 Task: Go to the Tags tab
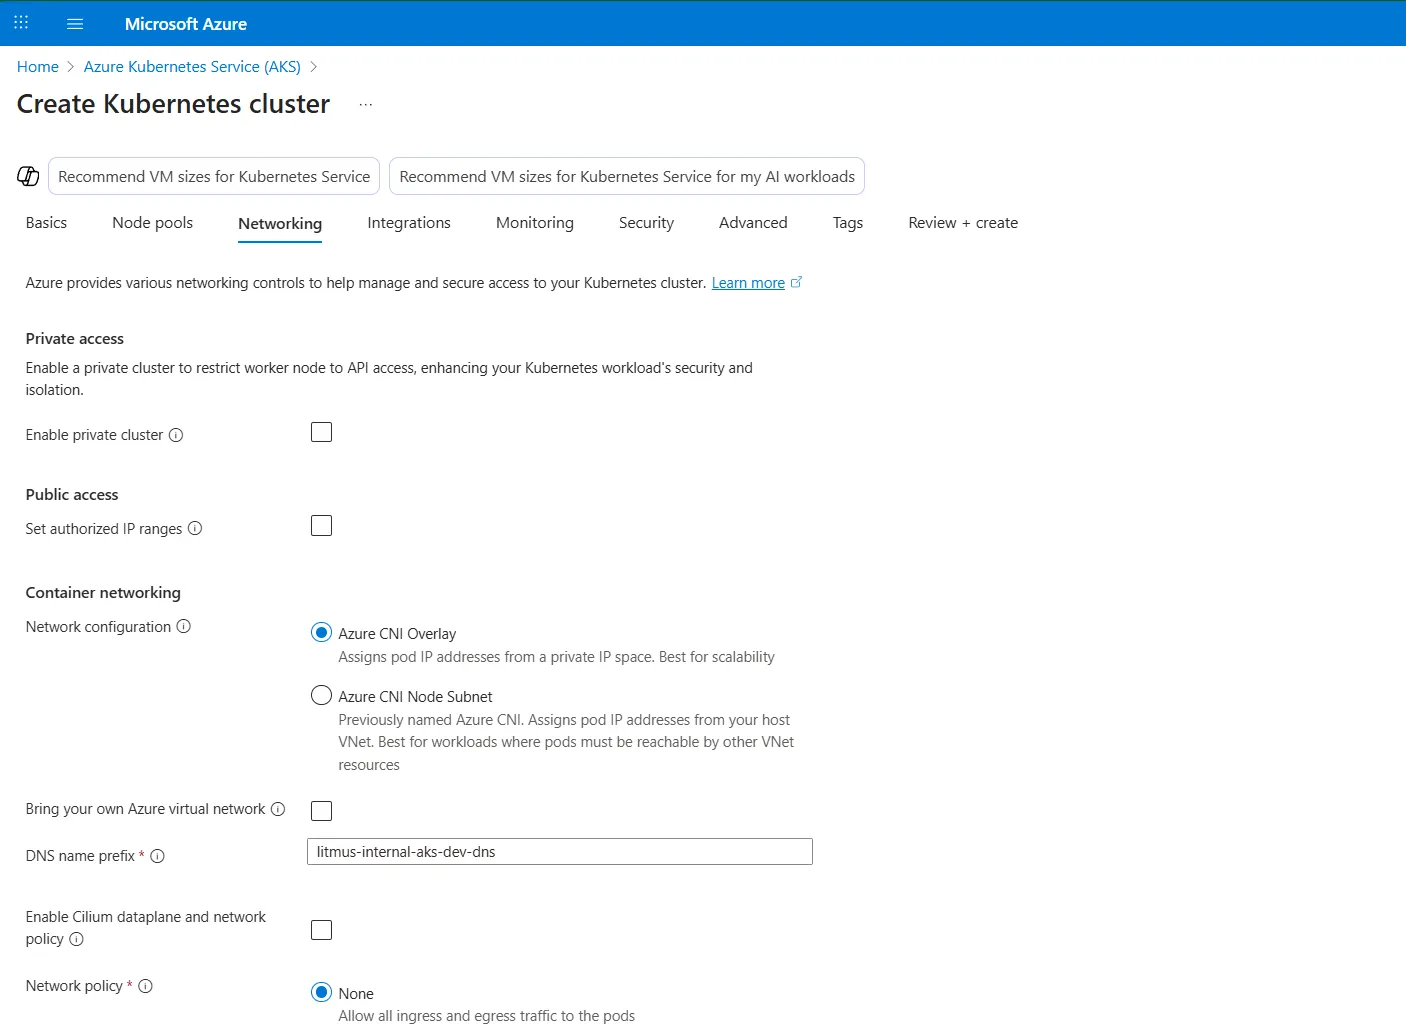coord(848,223)
